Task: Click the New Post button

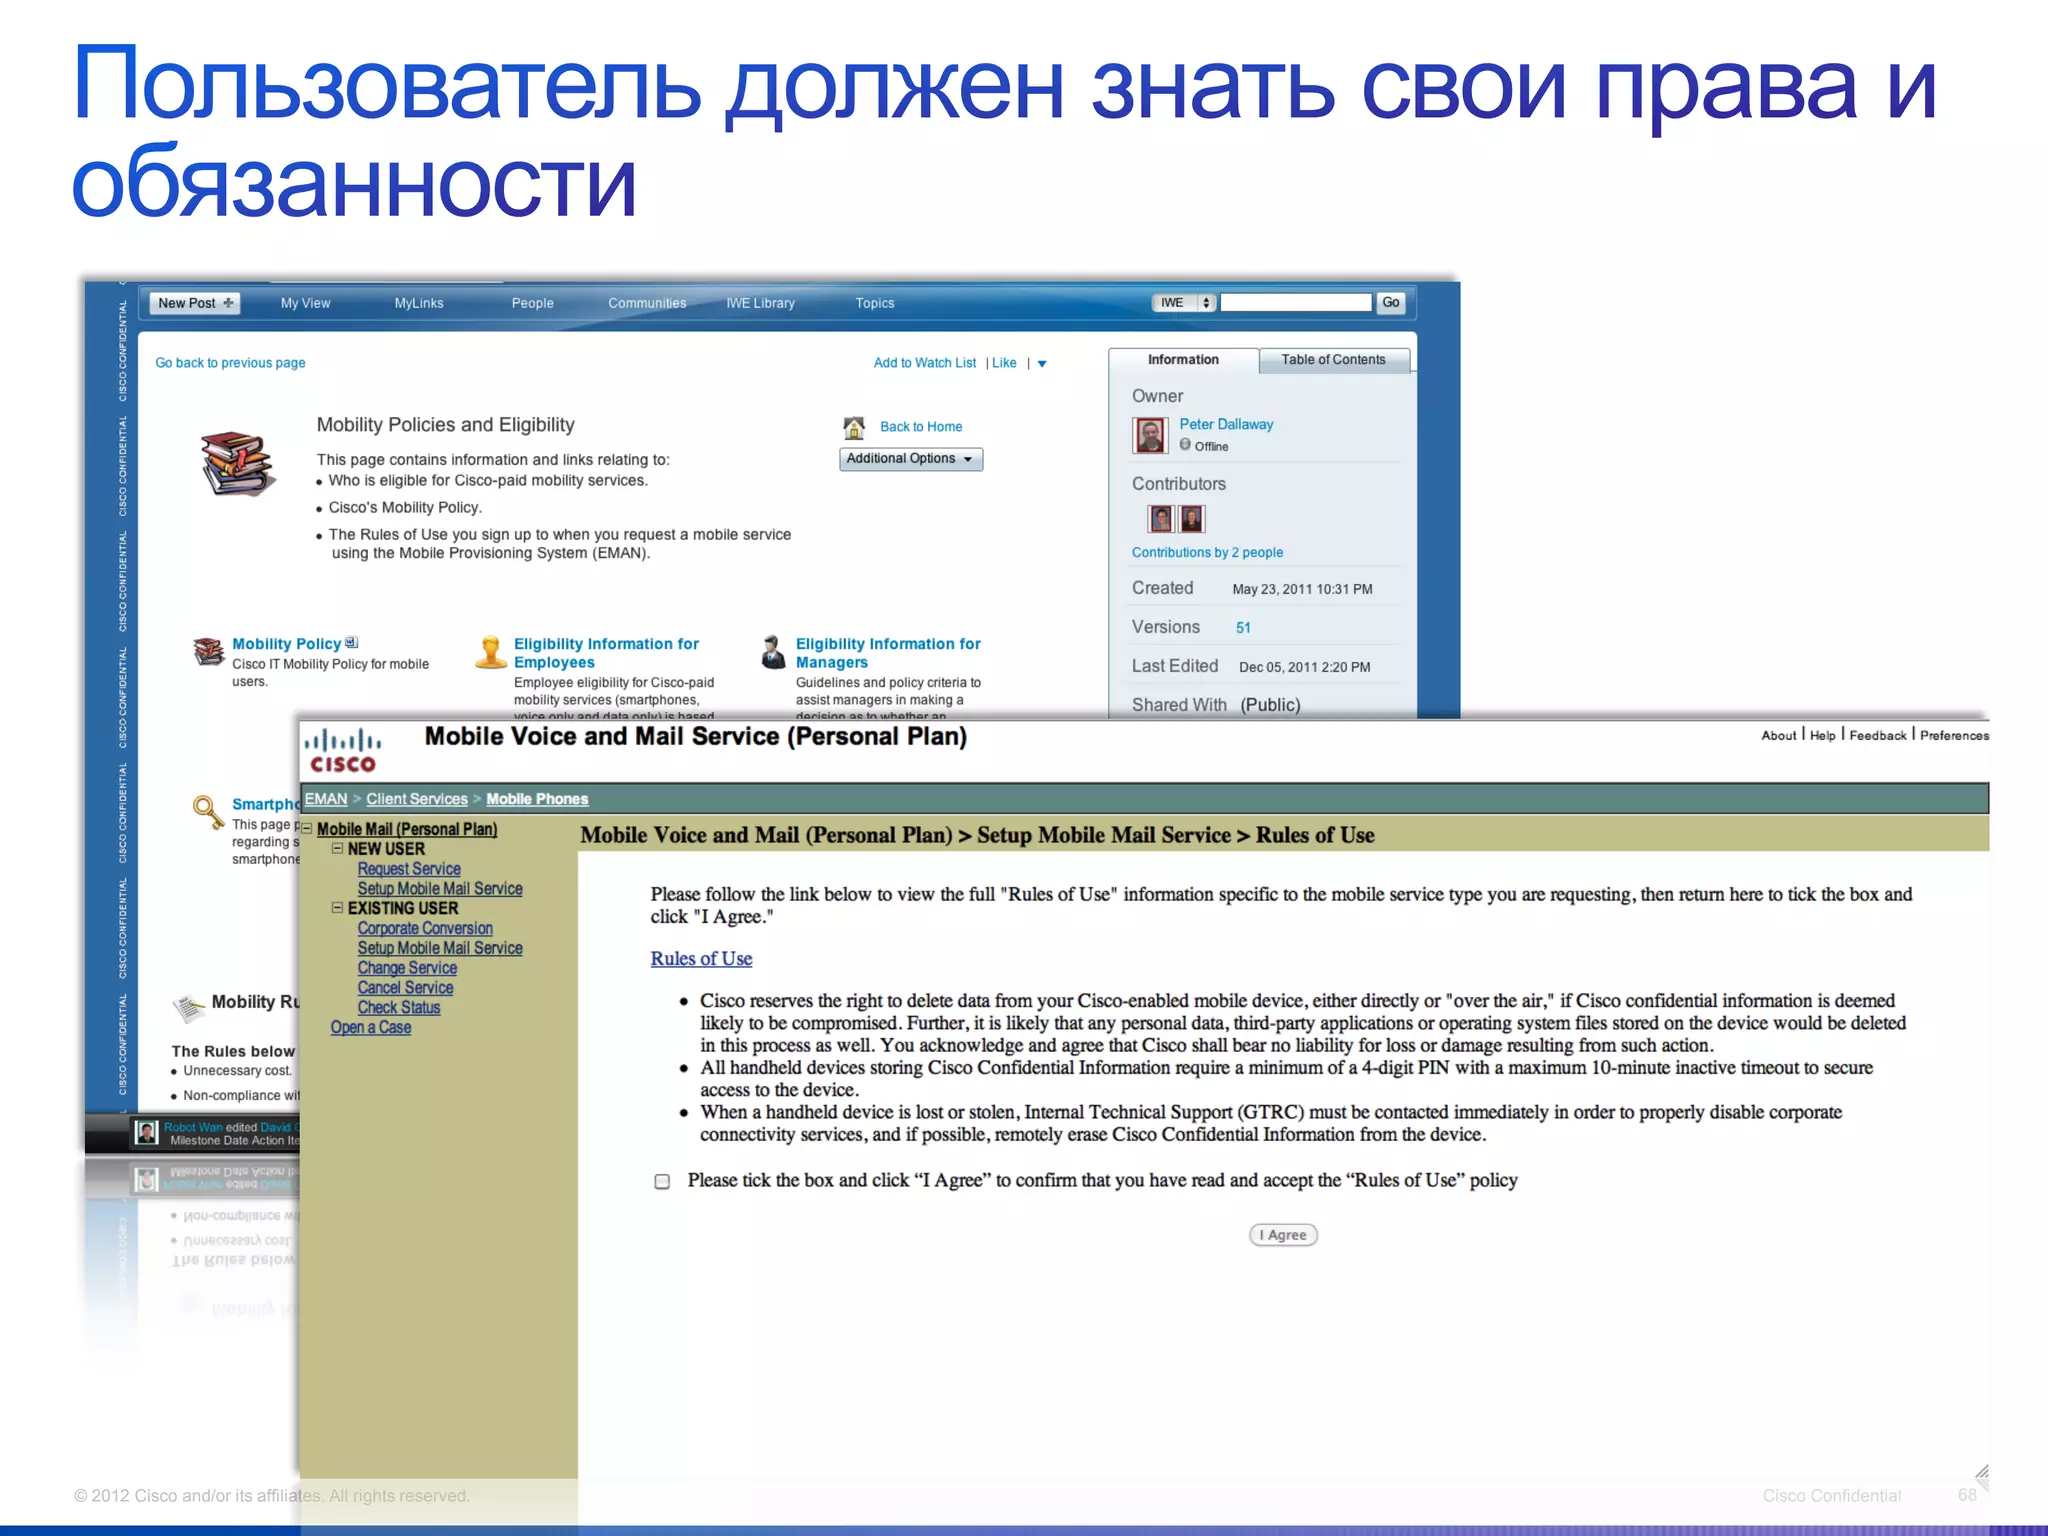Action: (x=195, y=303)
